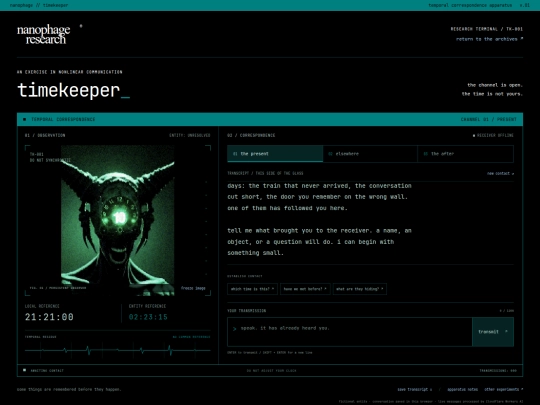Visit other experiments link
The width and height of the screenshot is (540, 405).
point(503,390)
